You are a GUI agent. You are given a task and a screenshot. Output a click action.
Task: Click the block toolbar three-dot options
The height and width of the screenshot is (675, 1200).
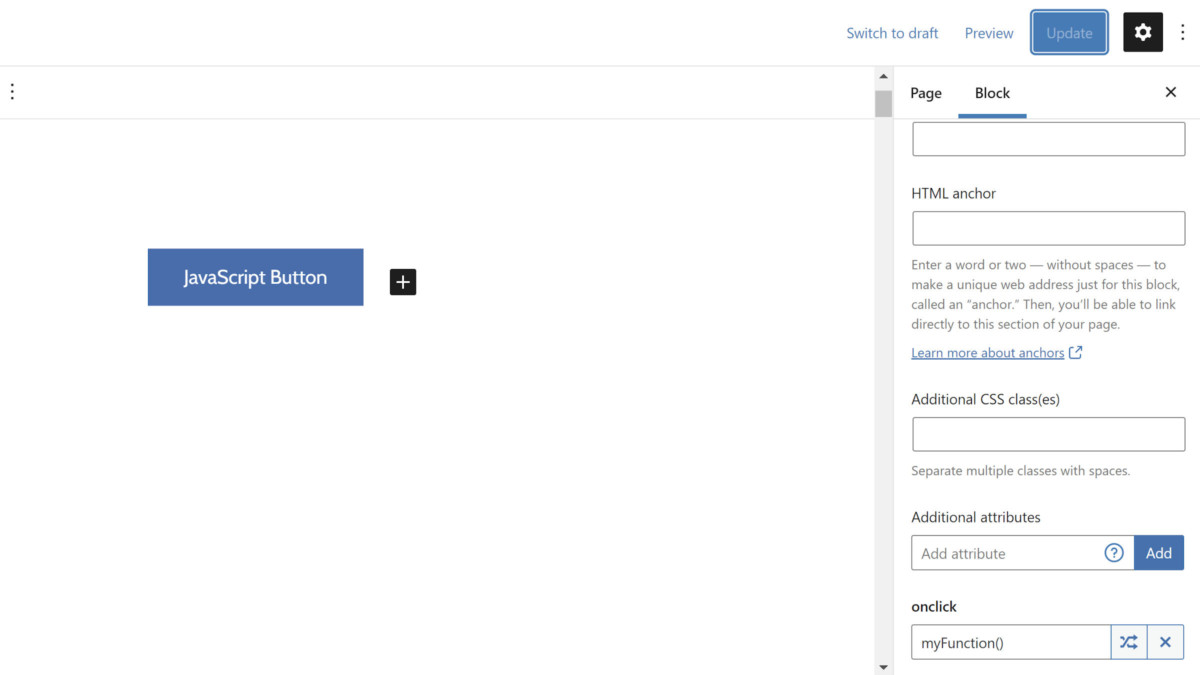pyautogui.click(x=12, y=92)
